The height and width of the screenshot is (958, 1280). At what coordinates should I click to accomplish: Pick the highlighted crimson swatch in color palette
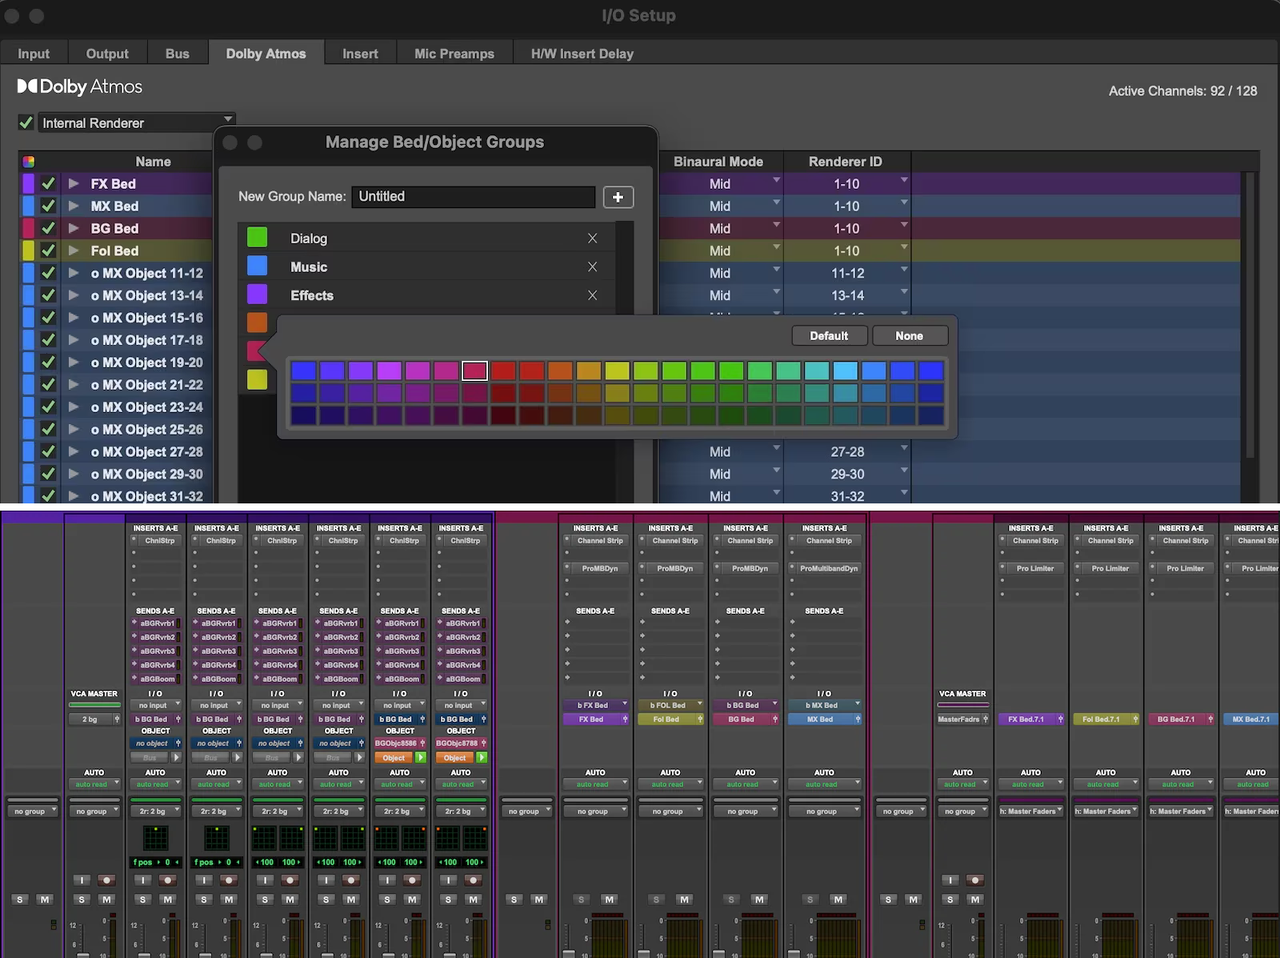point(475,371)
